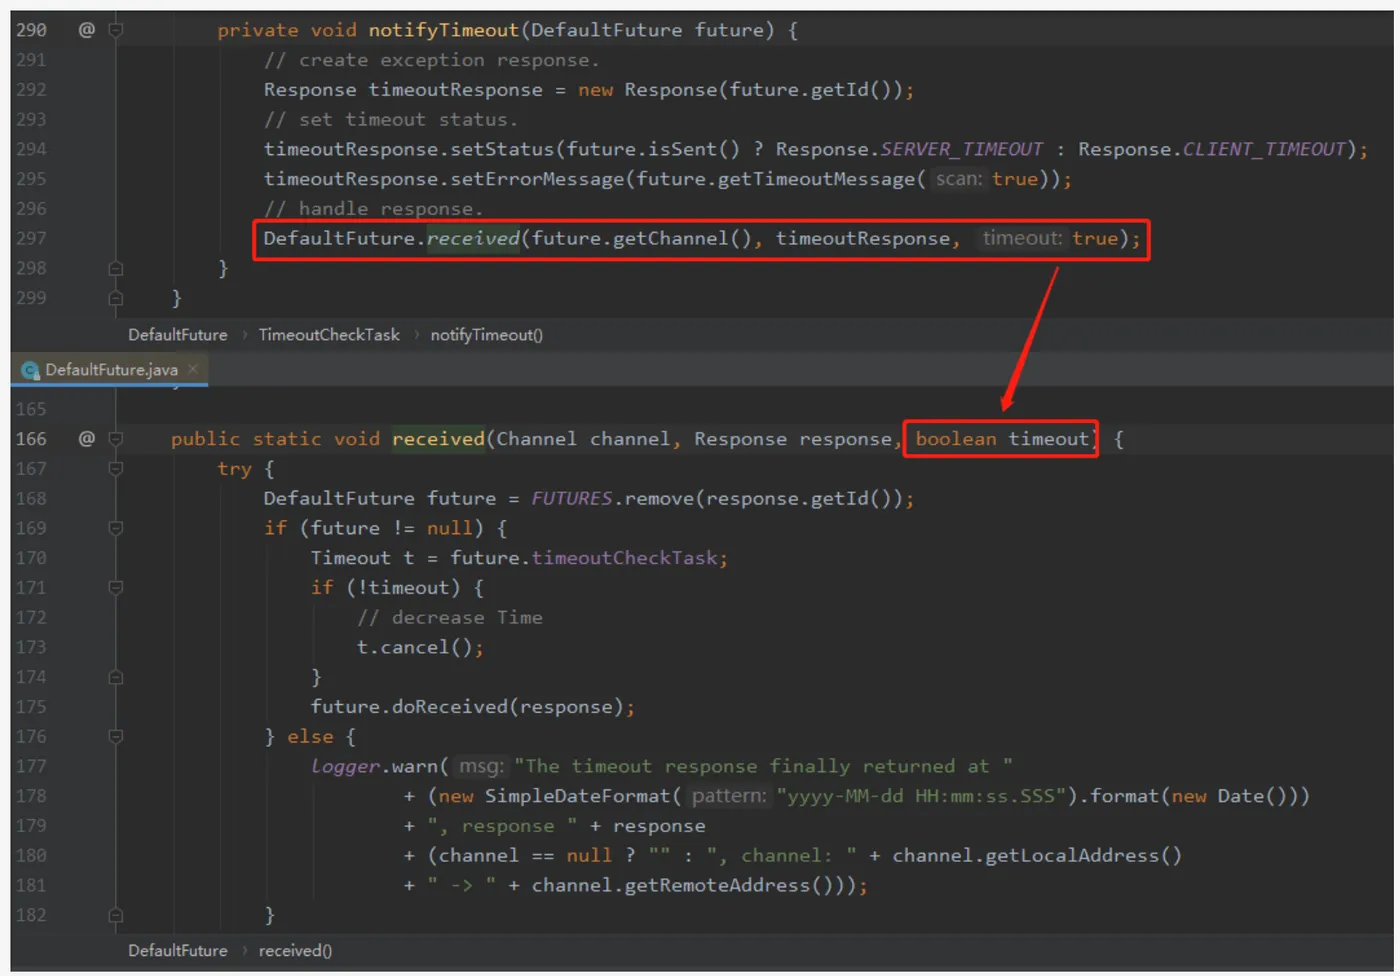
Task: Select DefaultFuture in the bottom breadcrumb
Action: point(178,951)
